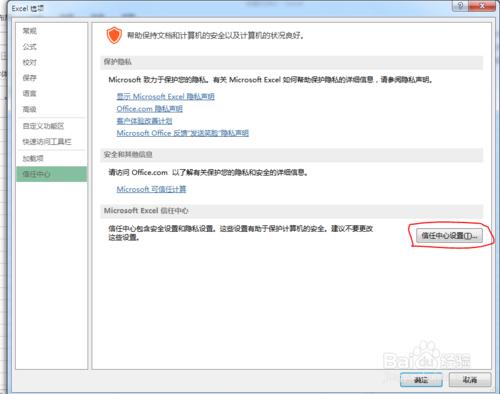The height and width of the screenshot is (394, 500).
Task: Select the highlighted 信任中心 category
Action: (x=52, y=174)
